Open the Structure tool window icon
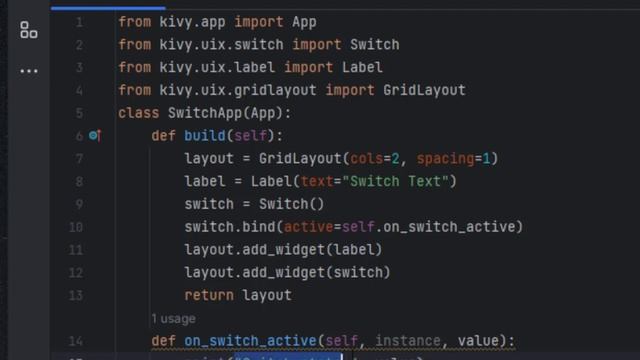The image size is (640, 360). point(29,30)
